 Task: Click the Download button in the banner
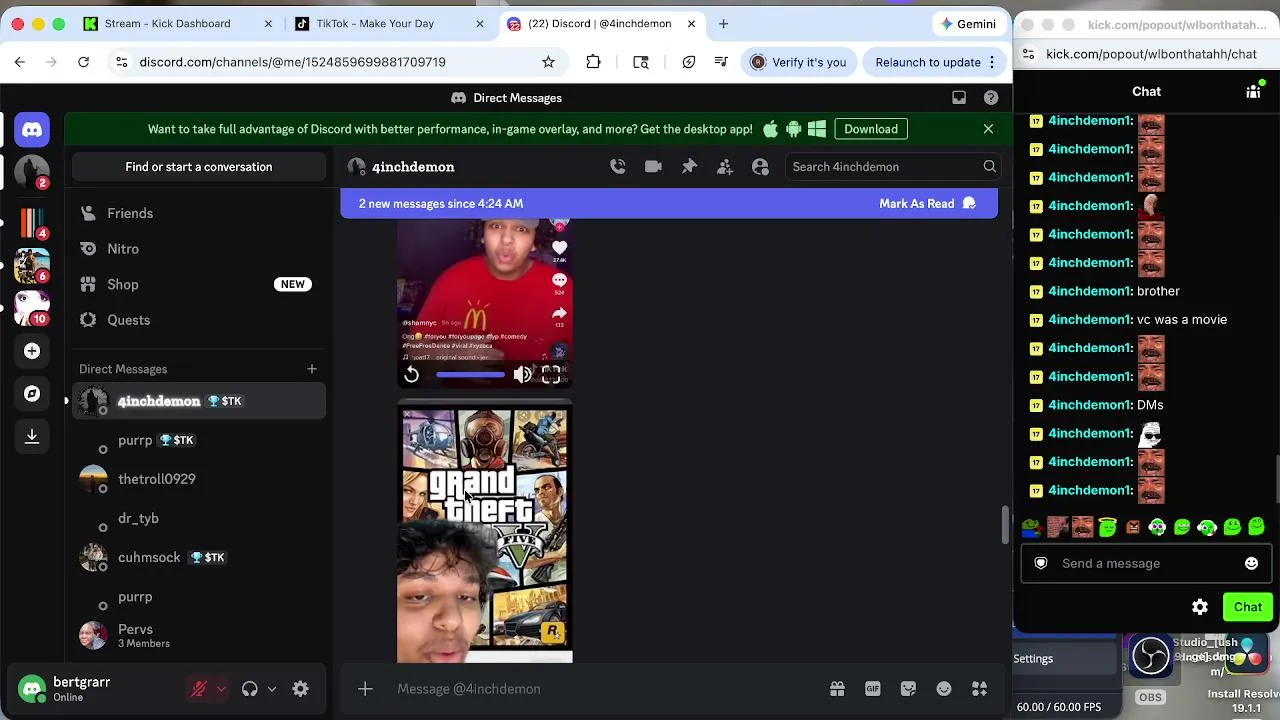[x=871, y=129]
